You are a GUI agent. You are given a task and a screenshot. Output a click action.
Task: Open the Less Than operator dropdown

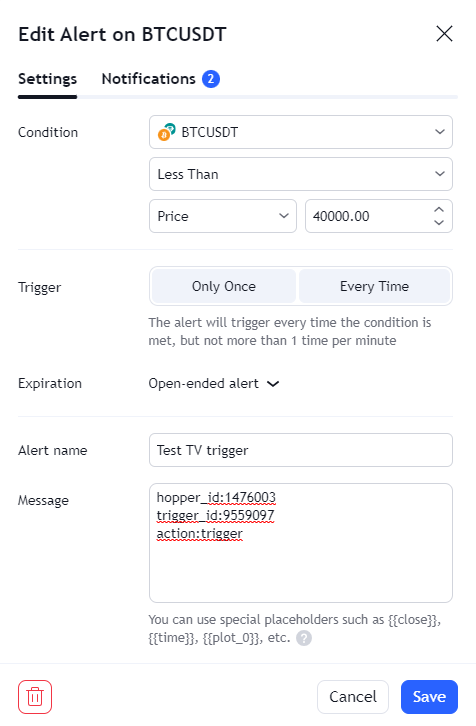tap(301, 174)
